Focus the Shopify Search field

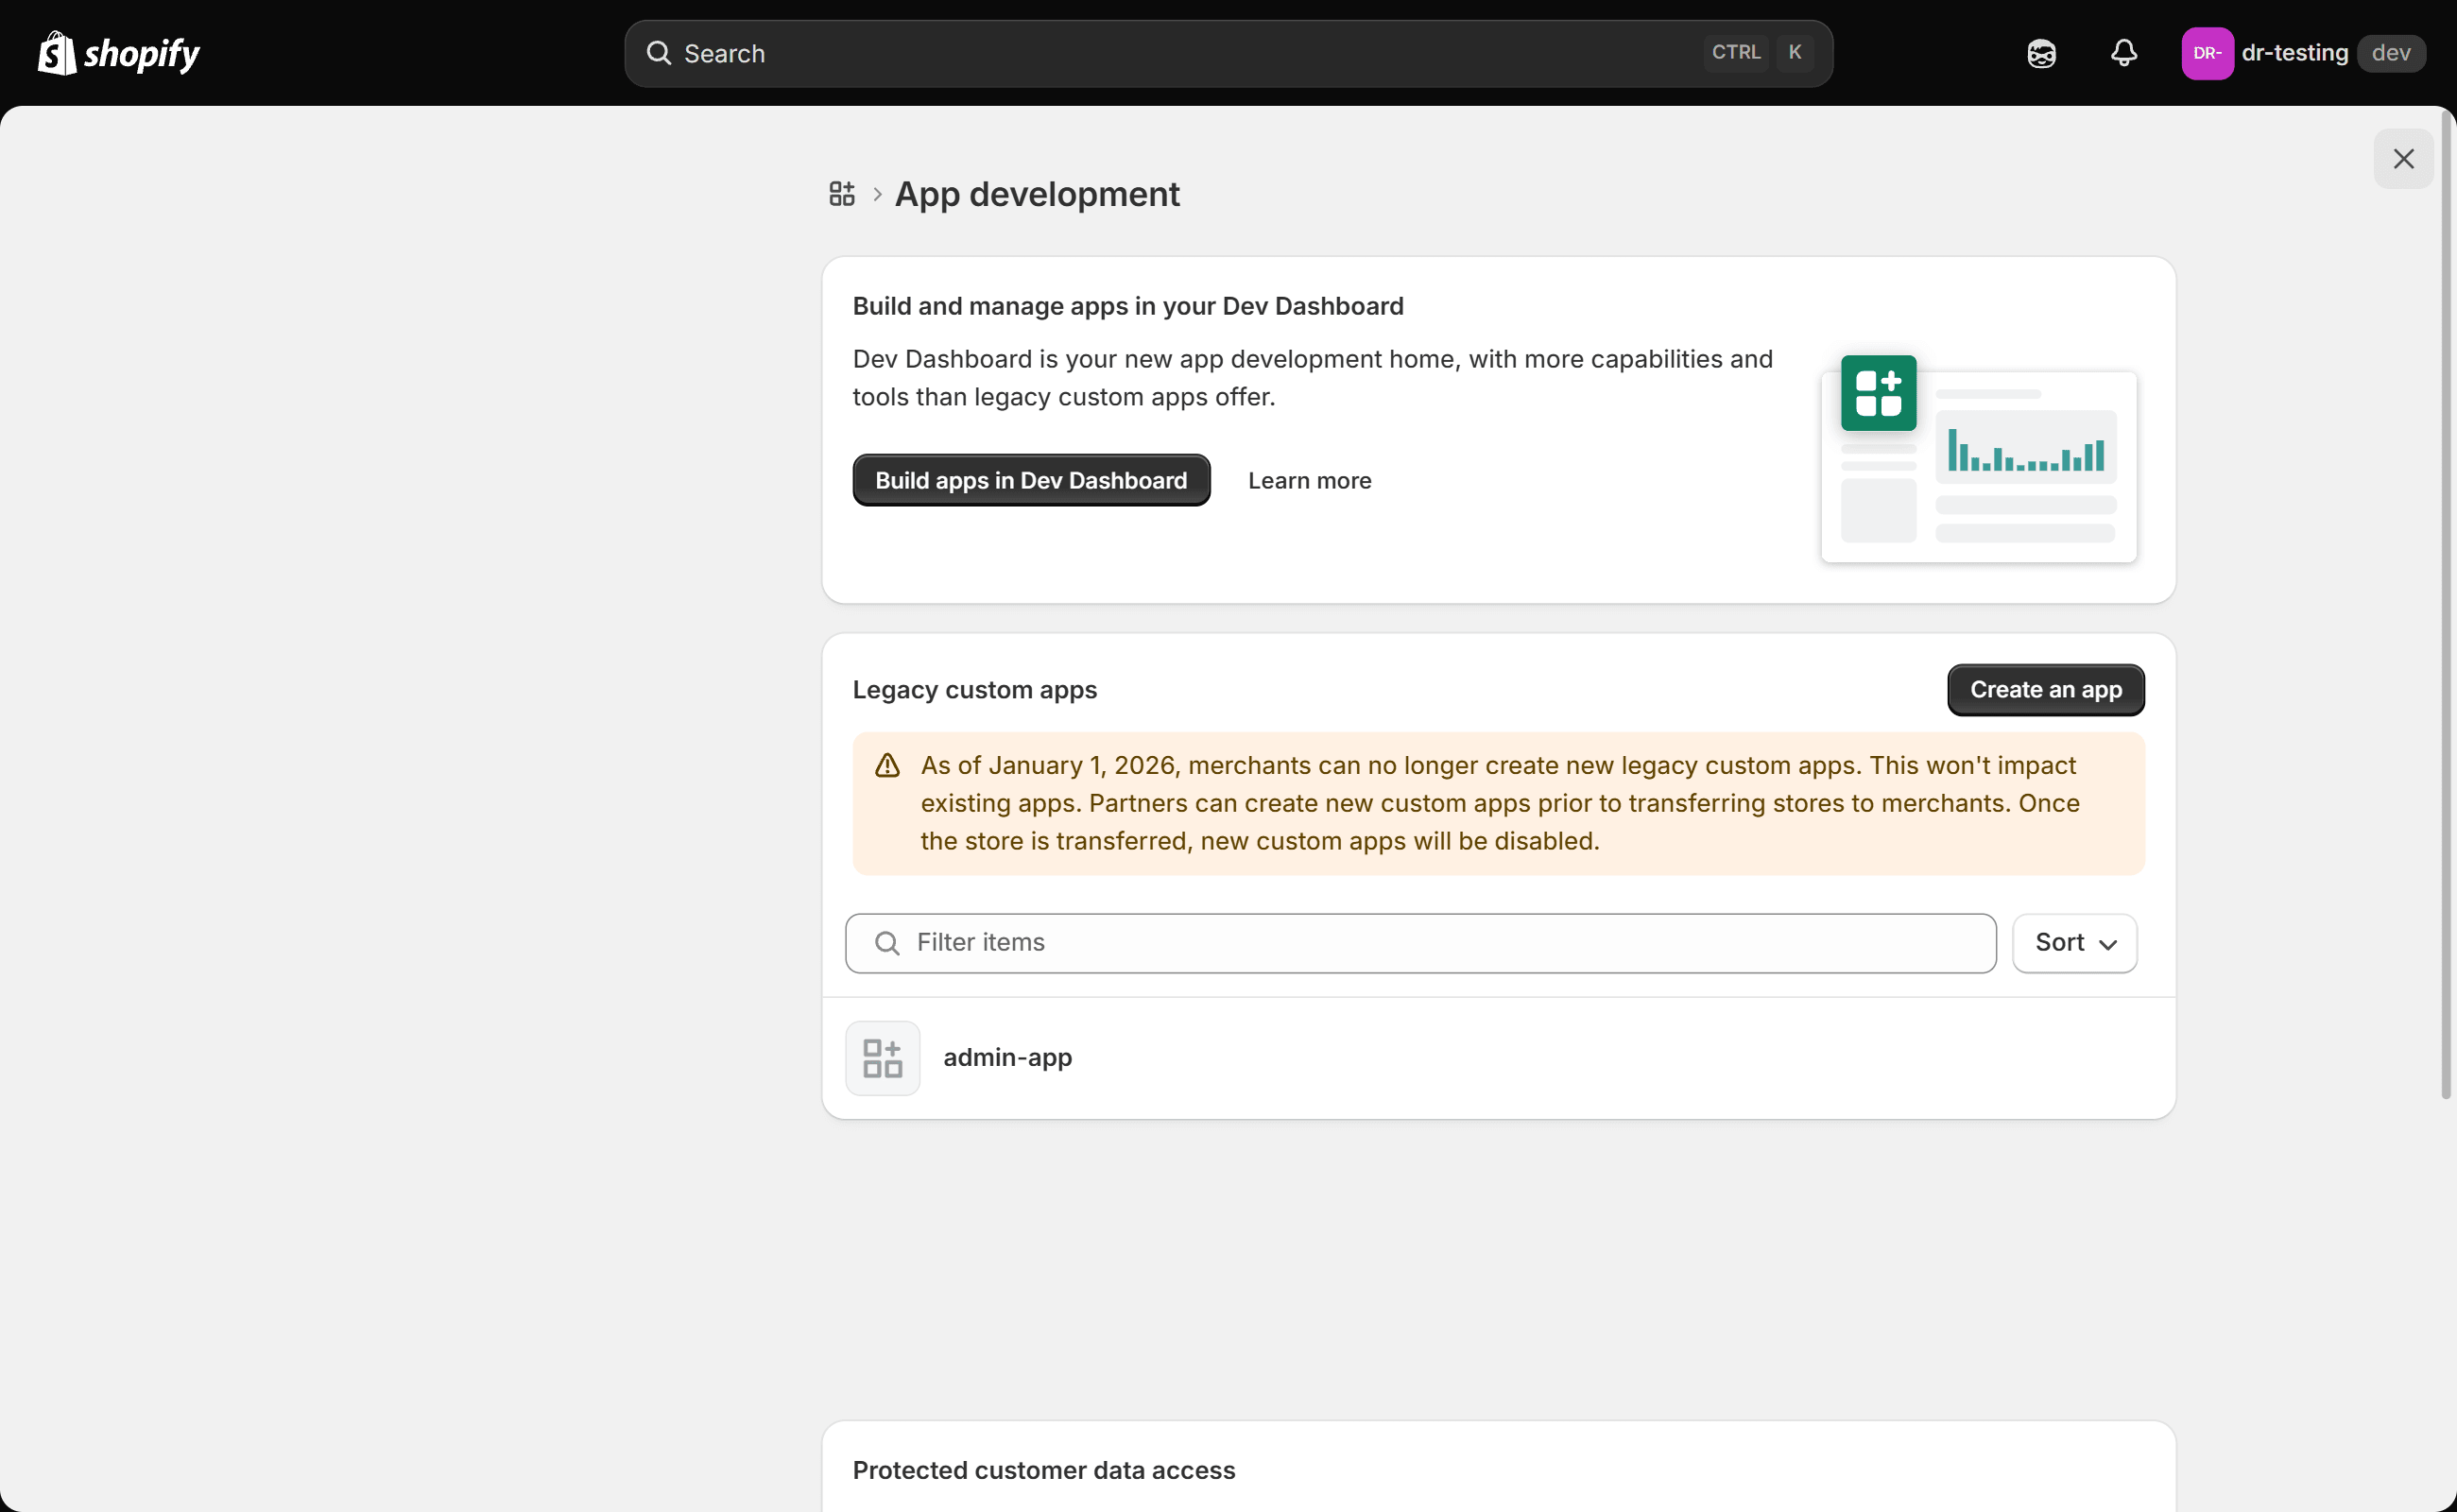1228,53
